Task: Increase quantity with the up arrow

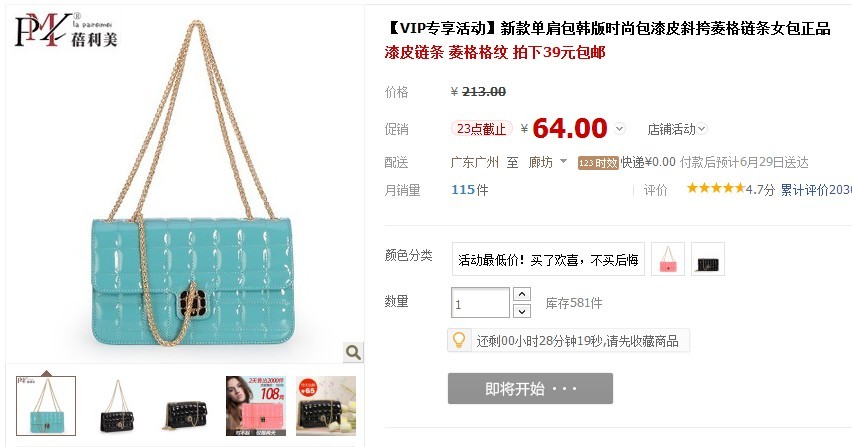Action: (x=522, y=294)
